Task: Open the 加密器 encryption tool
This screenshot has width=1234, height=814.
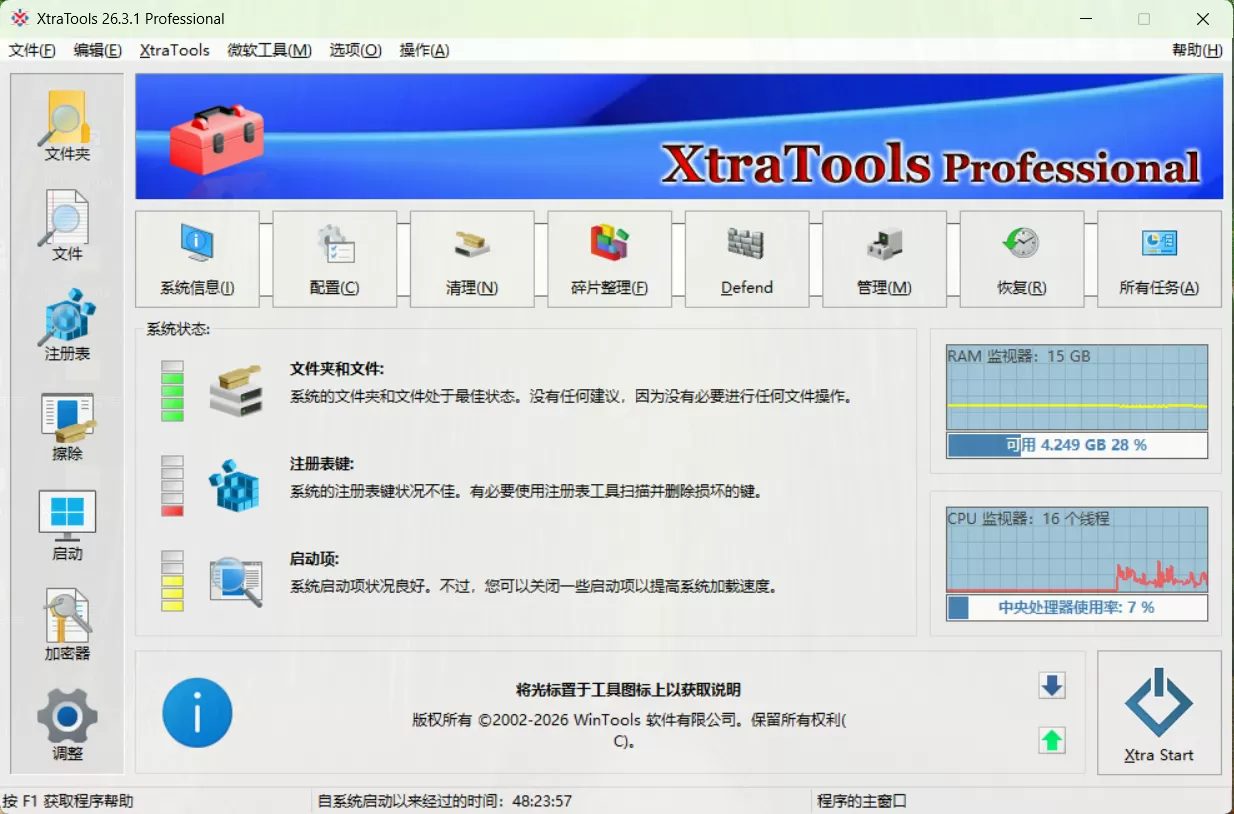Action: click(x=66, y=625)
